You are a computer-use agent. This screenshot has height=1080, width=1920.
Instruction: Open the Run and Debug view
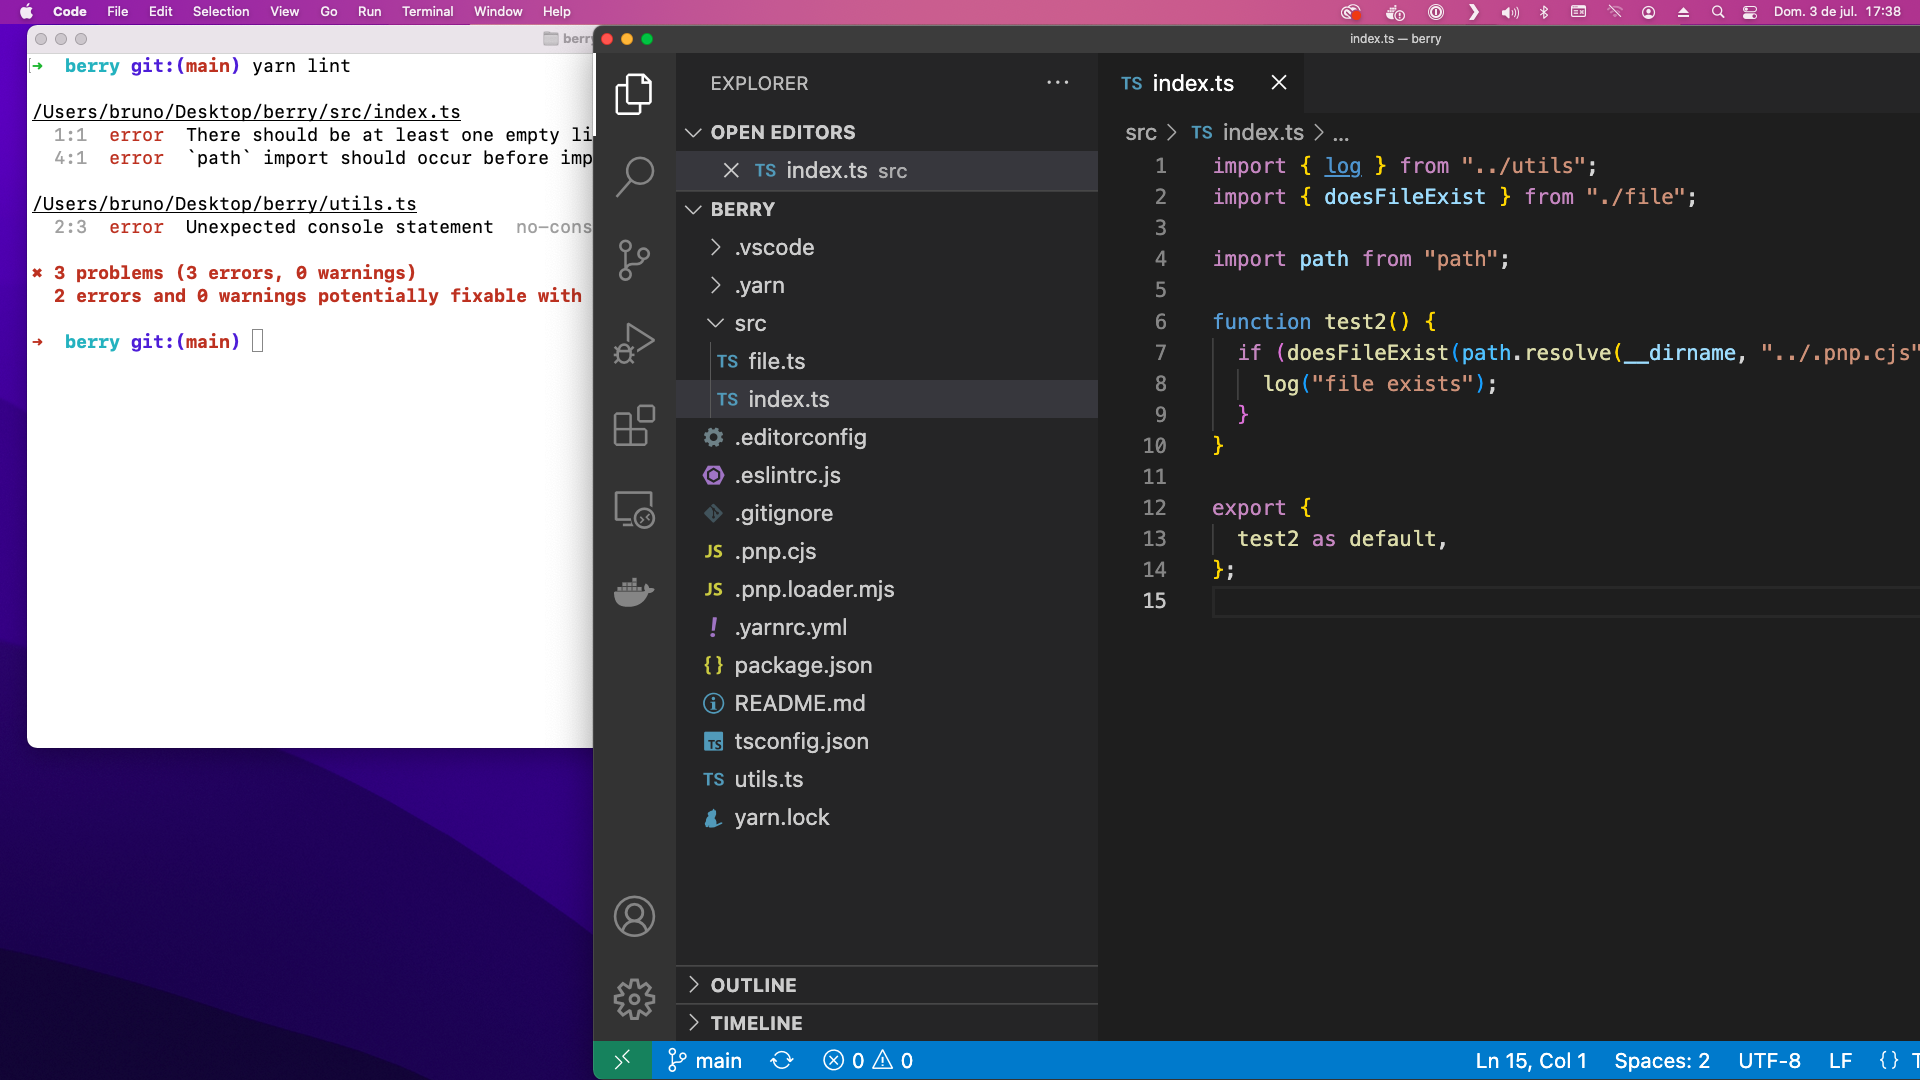tap(634, 343)
